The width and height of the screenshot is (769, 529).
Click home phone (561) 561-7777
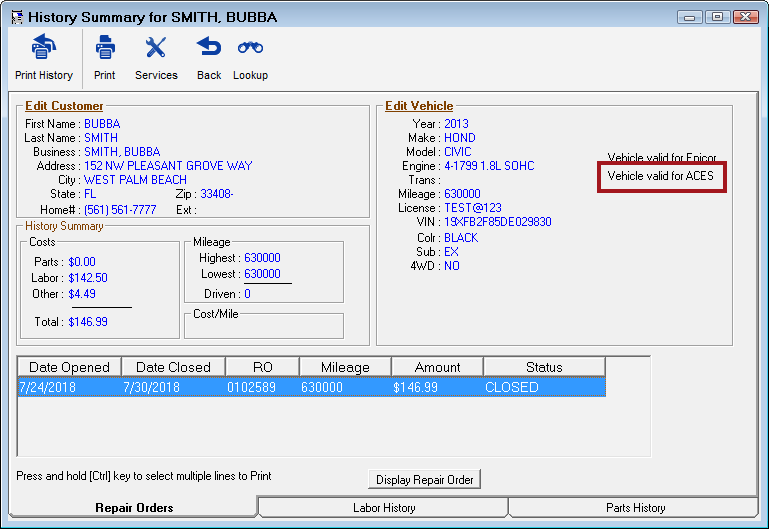[120, 210]
